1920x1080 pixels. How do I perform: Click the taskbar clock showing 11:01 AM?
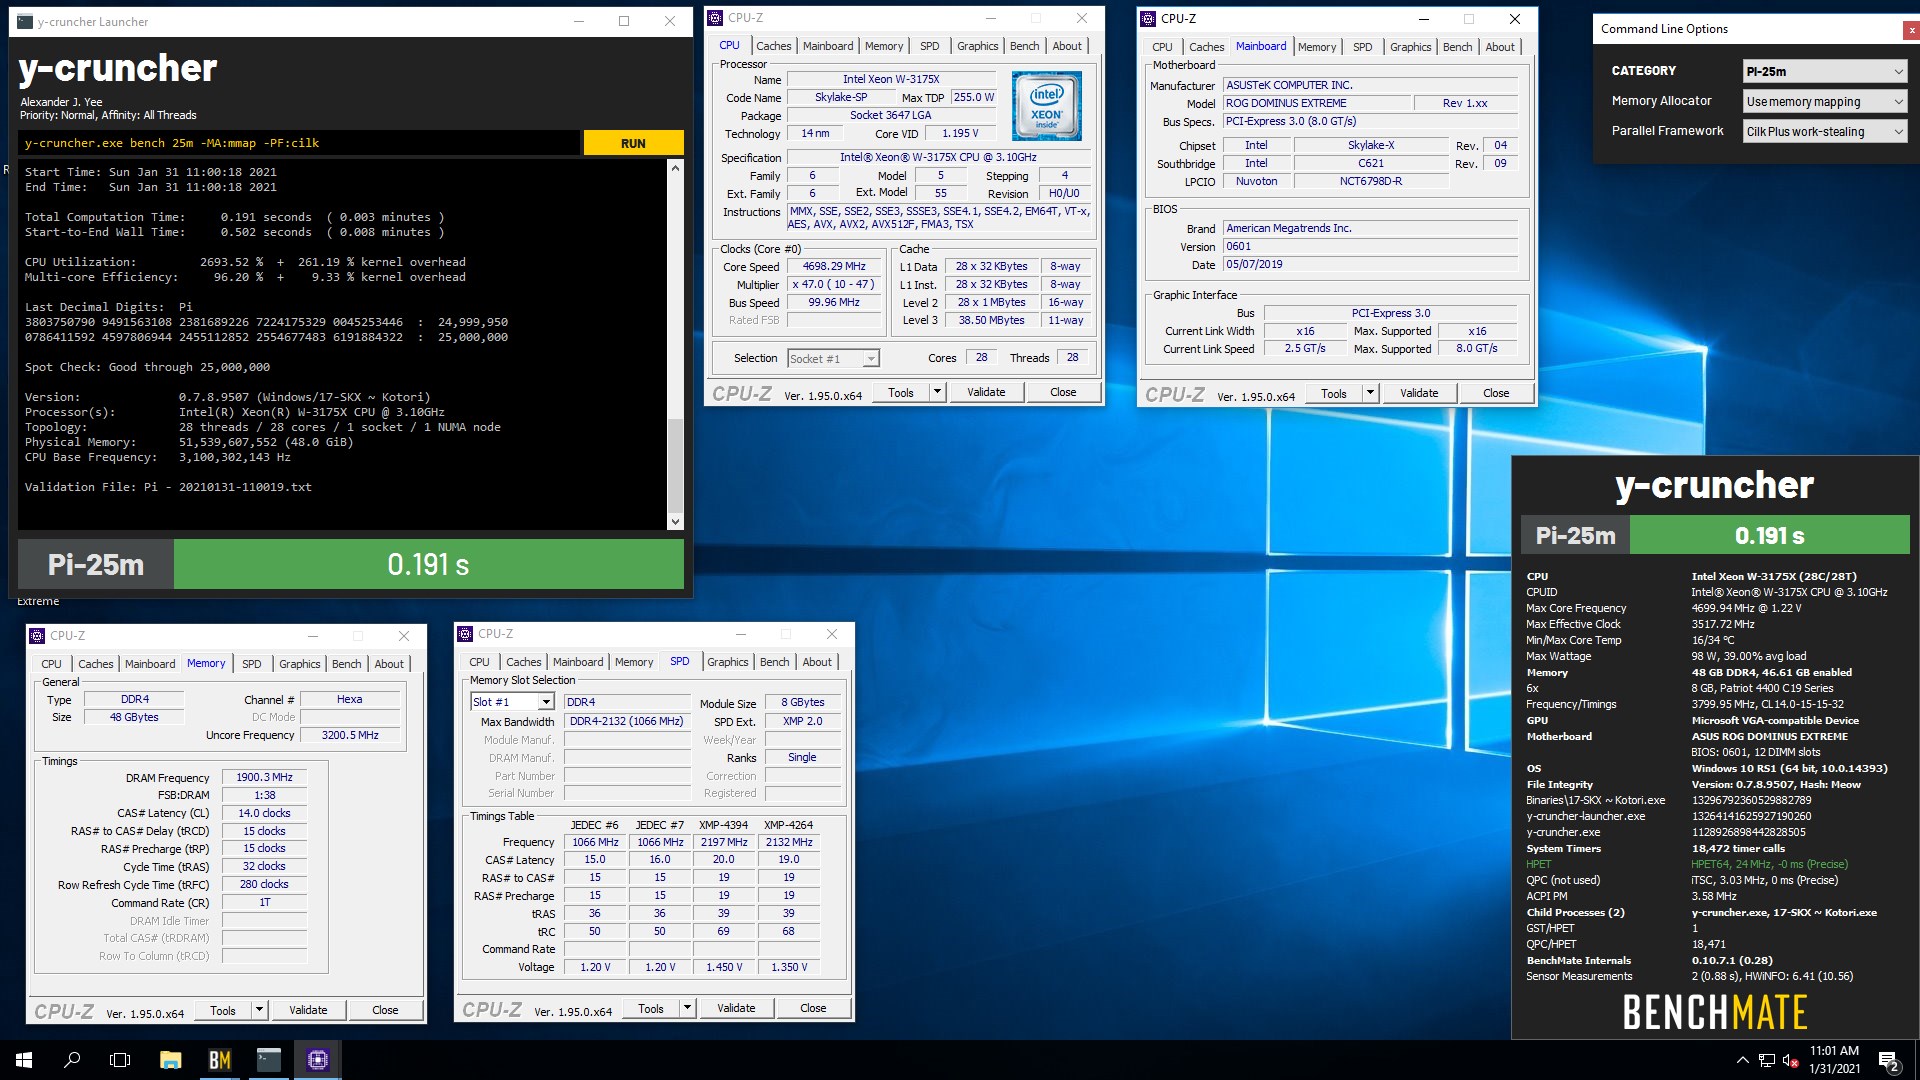tap(1834, 1060)
